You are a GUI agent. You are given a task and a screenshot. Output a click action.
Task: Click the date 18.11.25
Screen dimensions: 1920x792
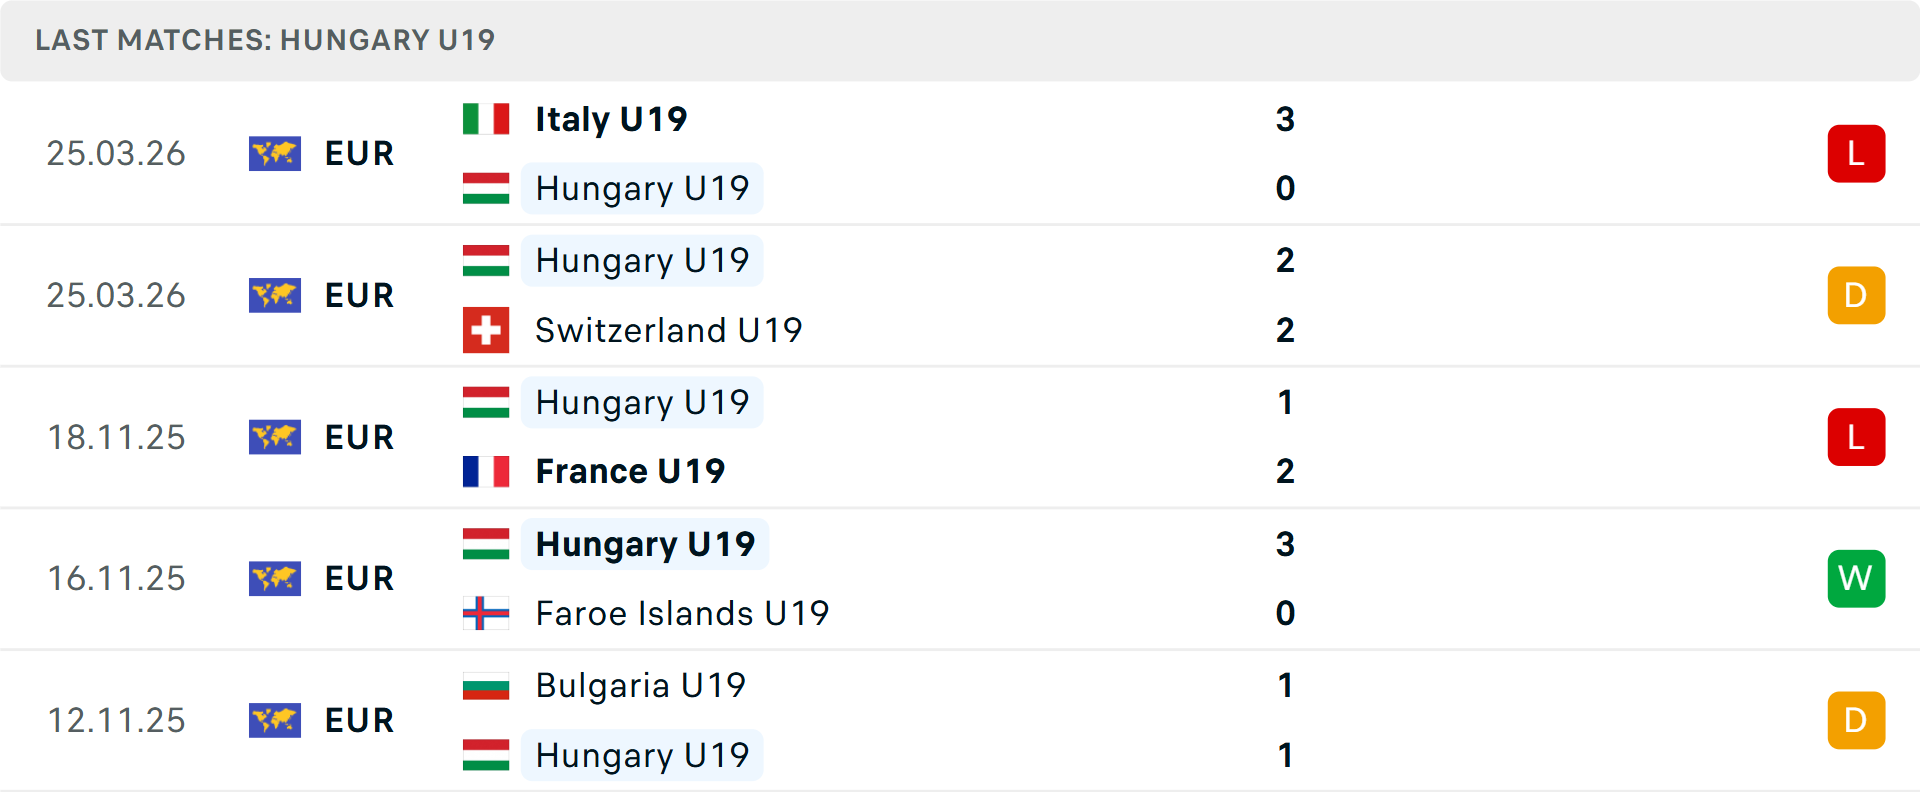coord(116,437)
